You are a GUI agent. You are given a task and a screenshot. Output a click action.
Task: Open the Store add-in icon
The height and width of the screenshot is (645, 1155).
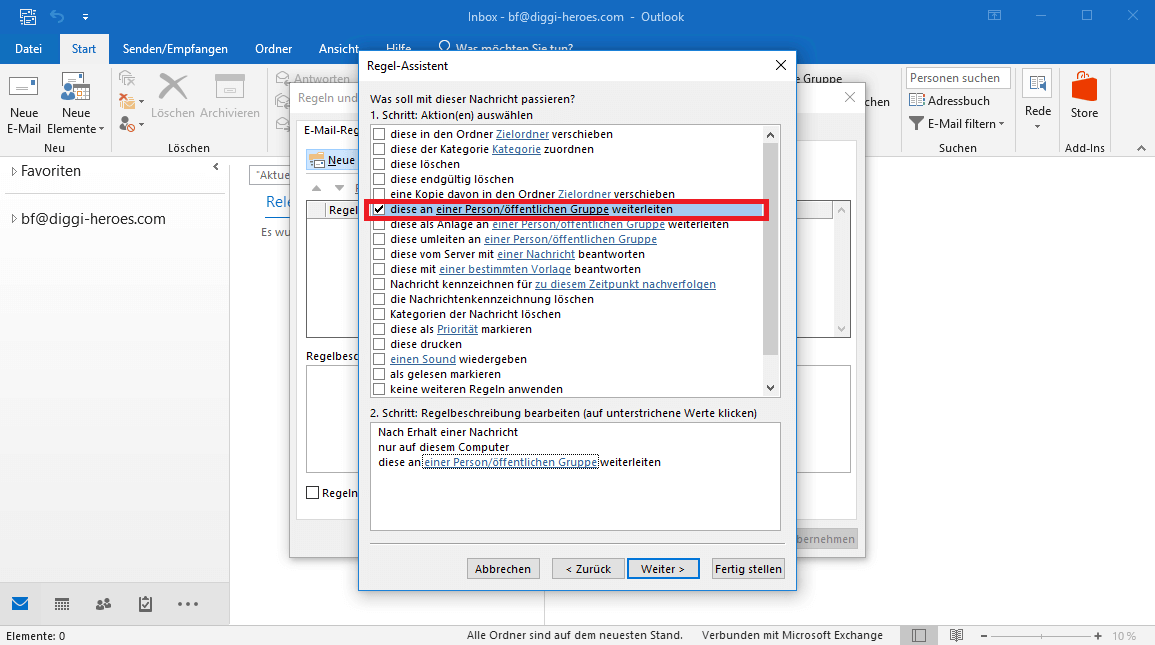point(1084,89)
